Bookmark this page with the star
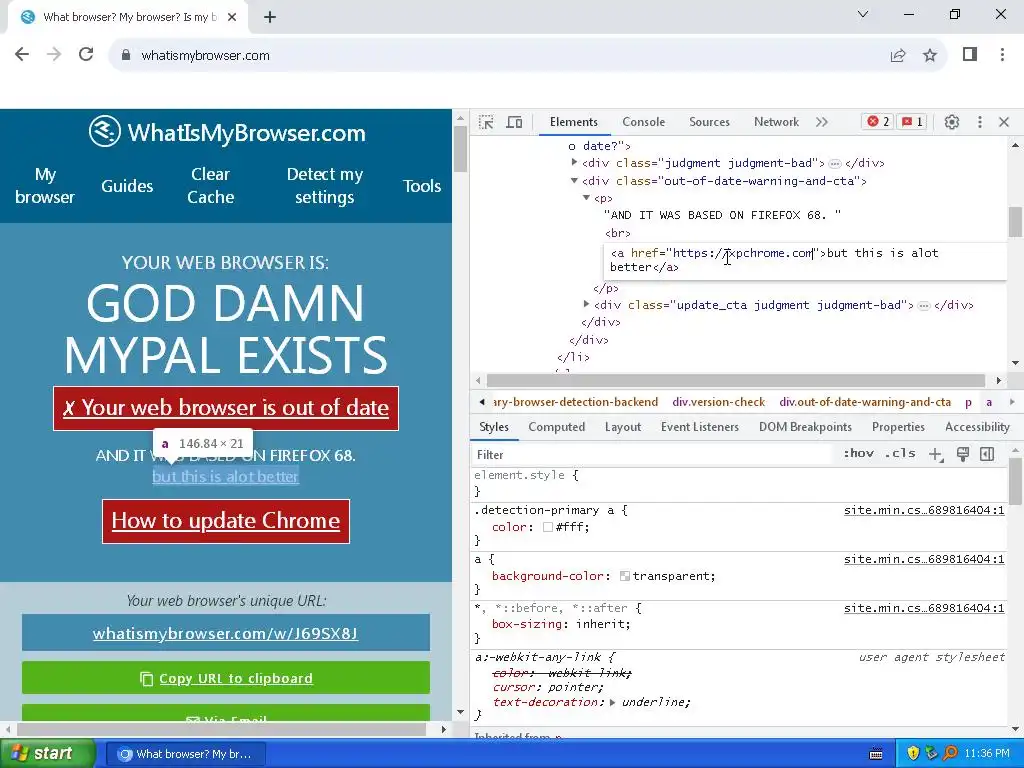The width and height of the screenshot is (1024, 768). tap(930, 56)
